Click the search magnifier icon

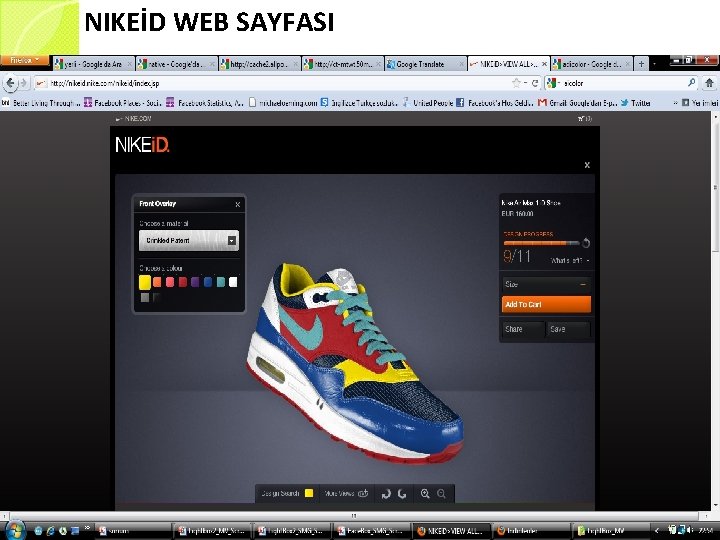[x=691, y=83]
